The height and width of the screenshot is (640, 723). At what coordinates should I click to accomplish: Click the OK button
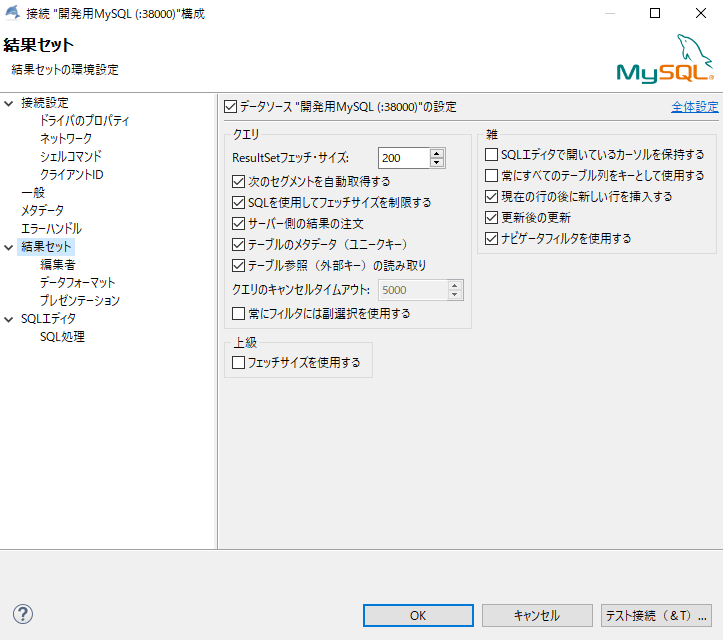click(x=418, y=616)
